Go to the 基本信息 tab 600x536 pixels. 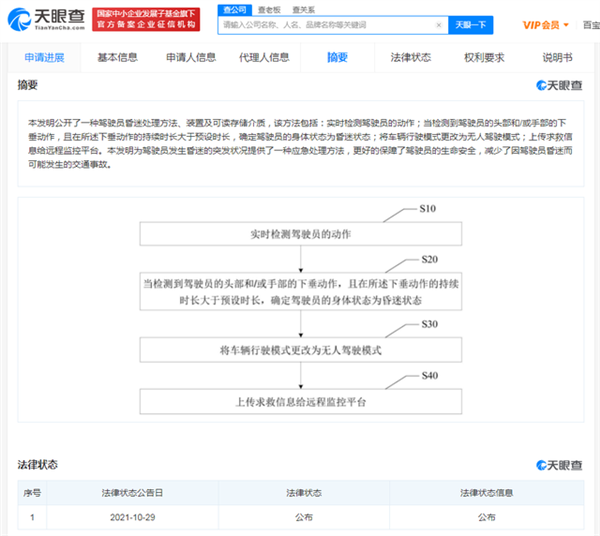(x=118, y=58)
